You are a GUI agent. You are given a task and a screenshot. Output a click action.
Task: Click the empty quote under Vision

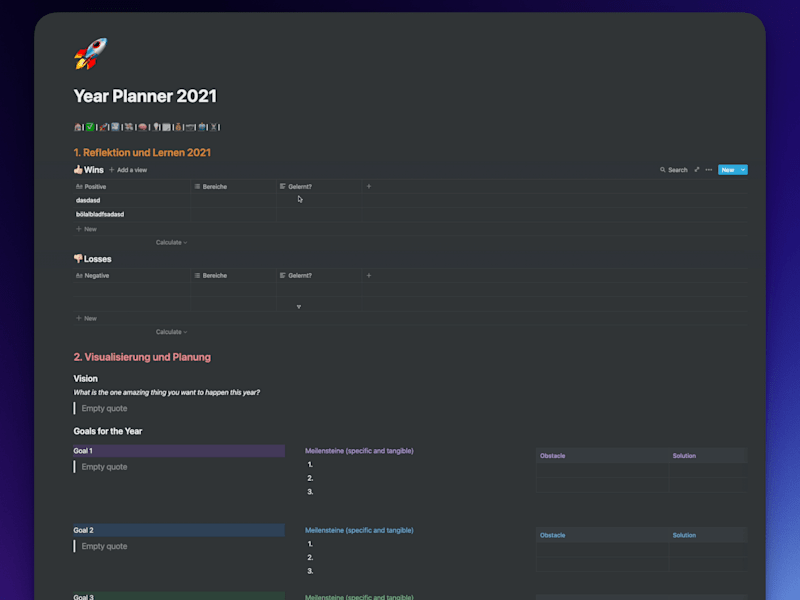coord(105,408)
